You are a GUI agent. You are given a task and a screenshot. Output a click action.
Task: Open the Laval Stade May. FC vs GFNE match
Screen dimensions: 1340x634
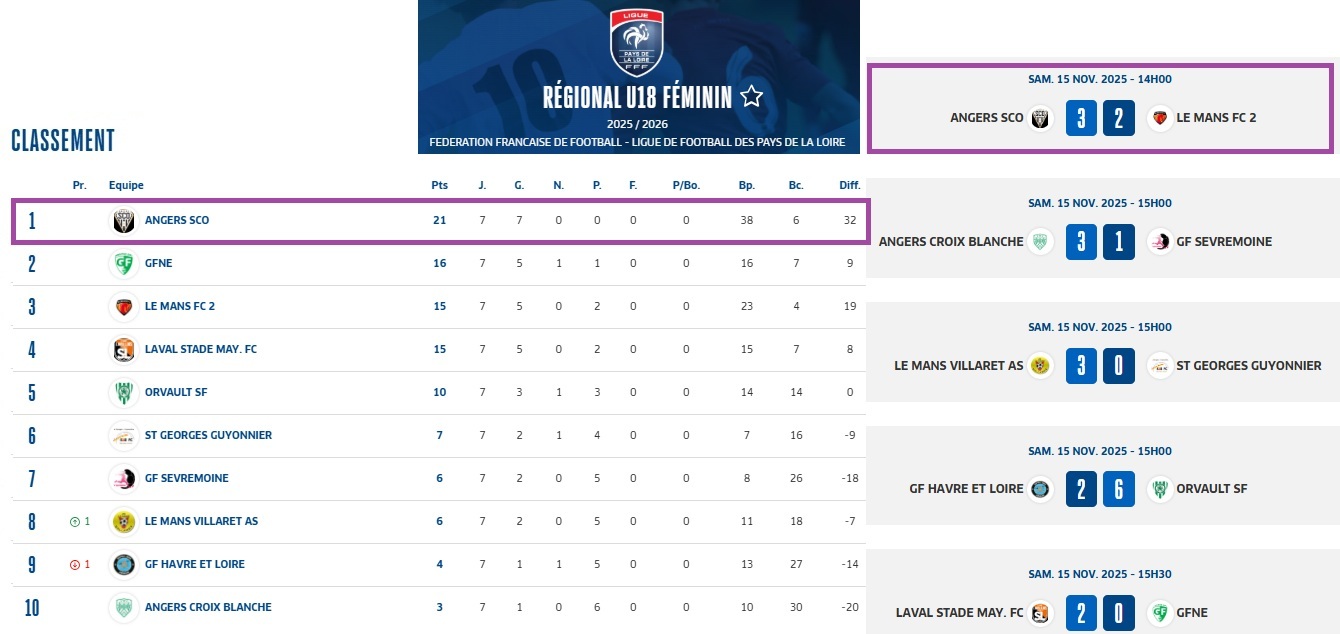[1100, 612]
